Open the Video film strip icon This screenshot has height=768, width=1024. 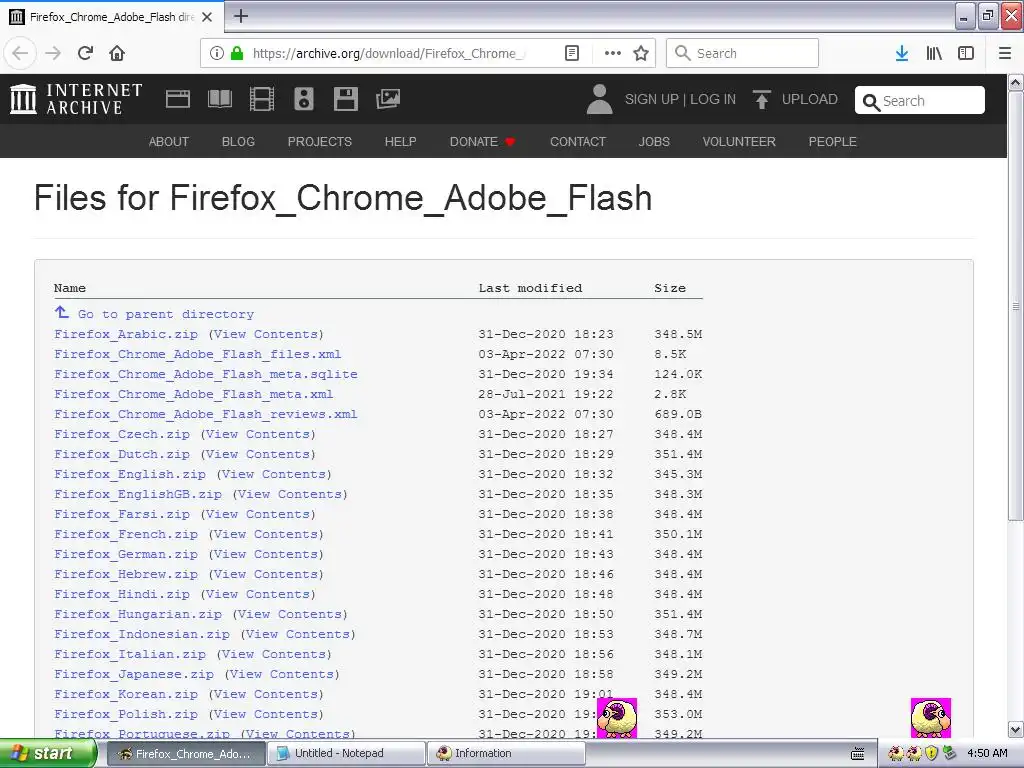click(x=262, y=99)
